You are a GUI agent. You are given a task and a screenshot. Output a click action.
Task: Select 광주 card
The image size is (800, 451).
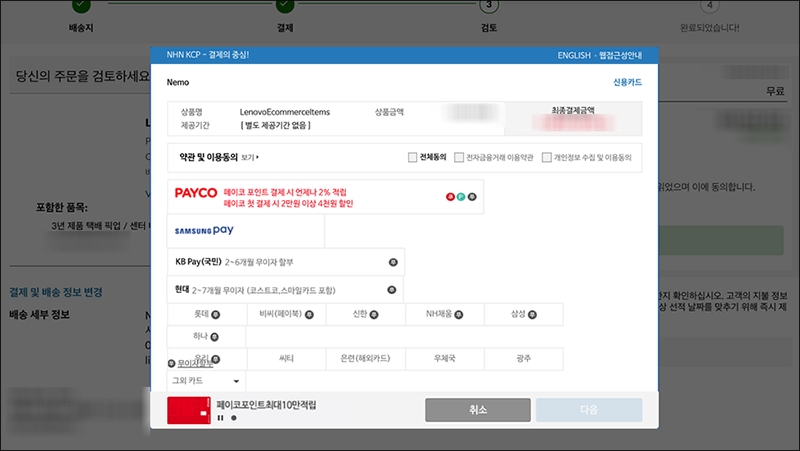[524, 359]
